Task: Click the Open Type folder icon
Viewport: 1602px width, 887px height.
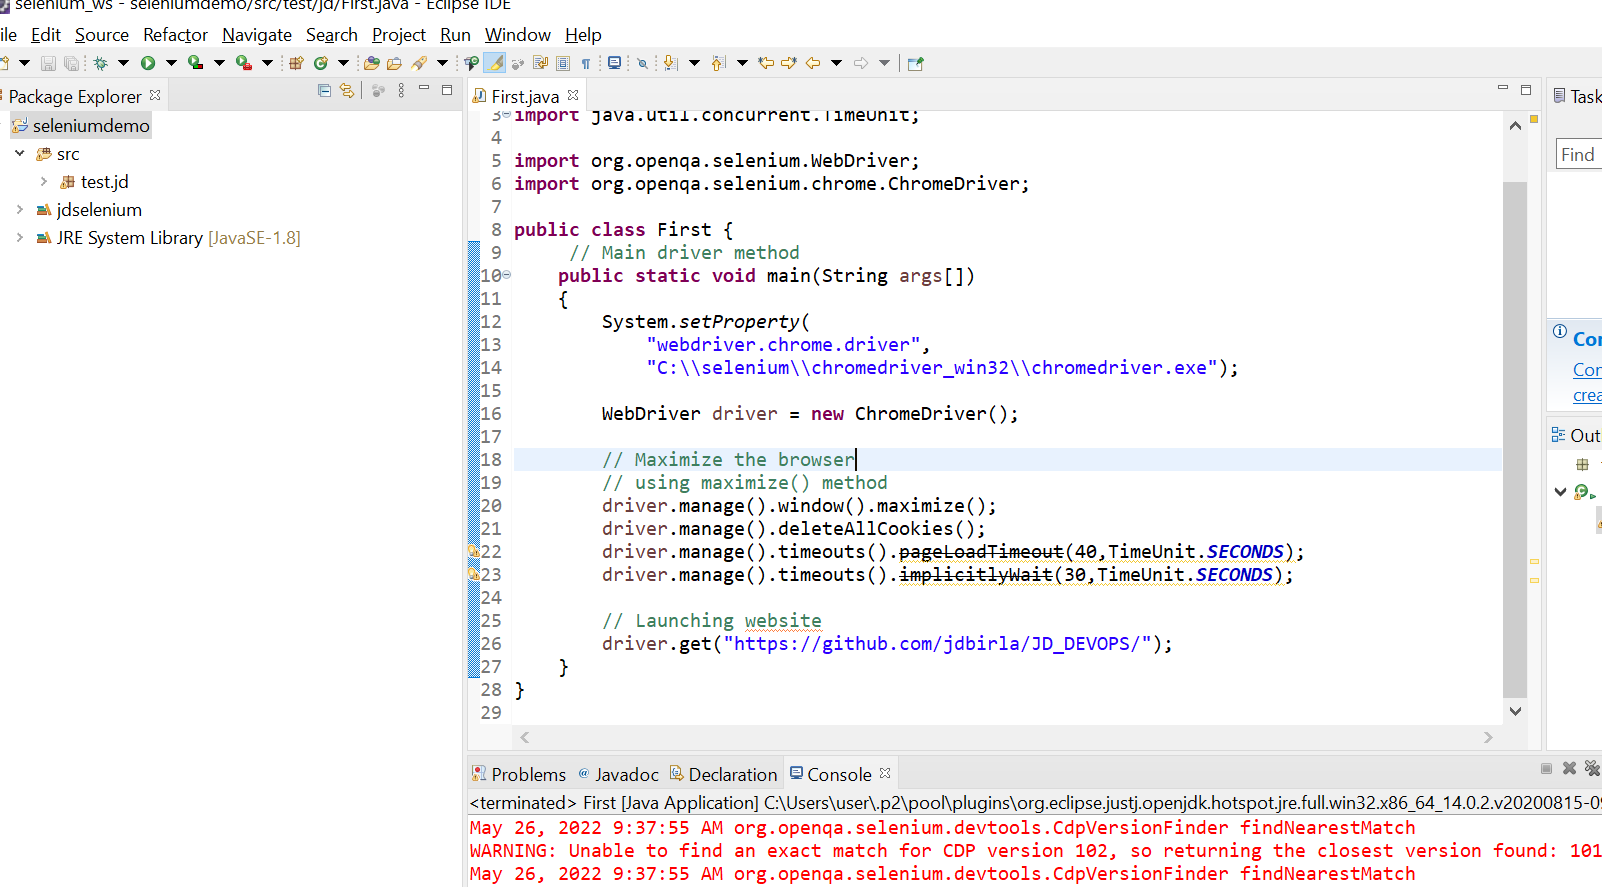Action: tap(371, 63)
